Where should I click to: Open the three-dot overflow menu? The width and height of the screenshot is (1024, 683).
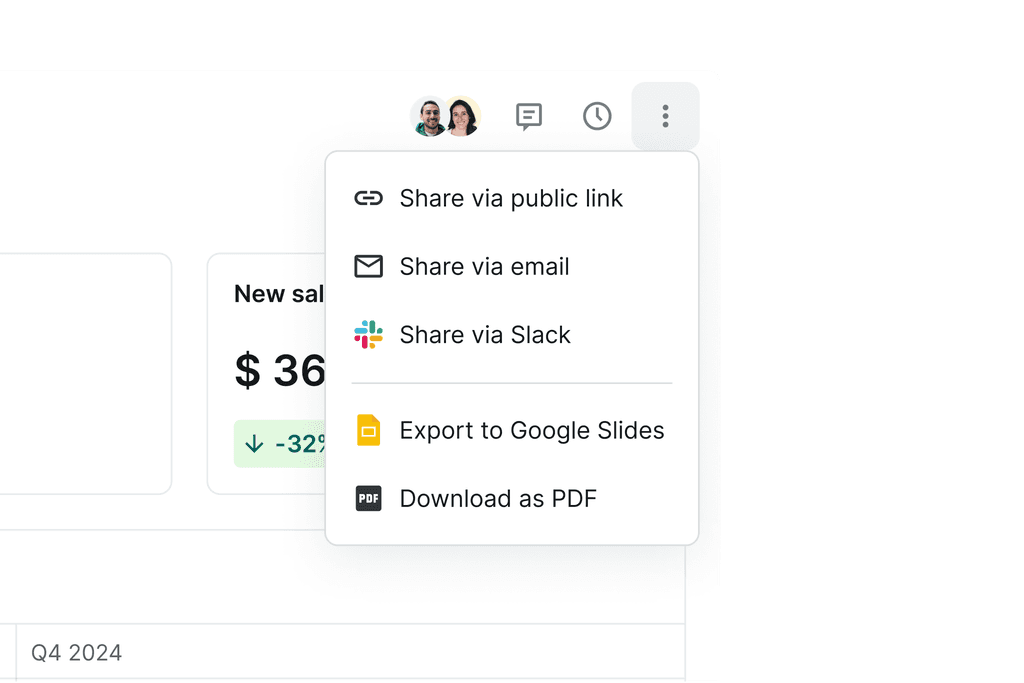[665, 116]
